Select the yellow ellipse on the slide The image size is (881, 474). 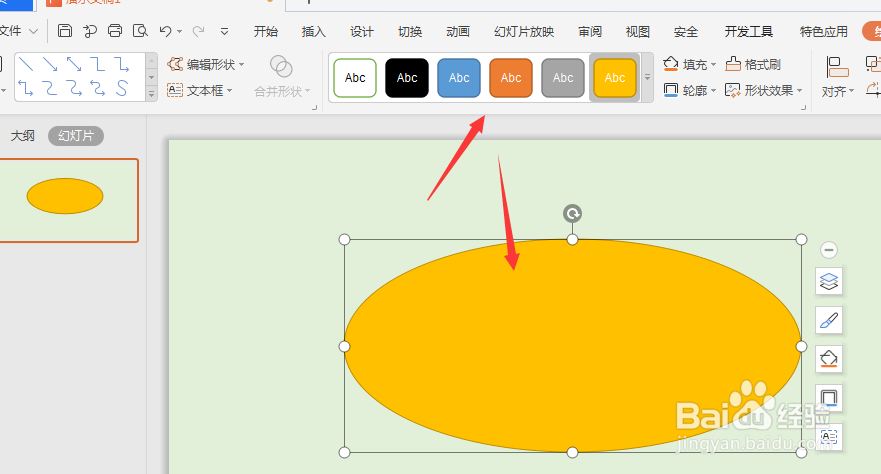(573, 346)
